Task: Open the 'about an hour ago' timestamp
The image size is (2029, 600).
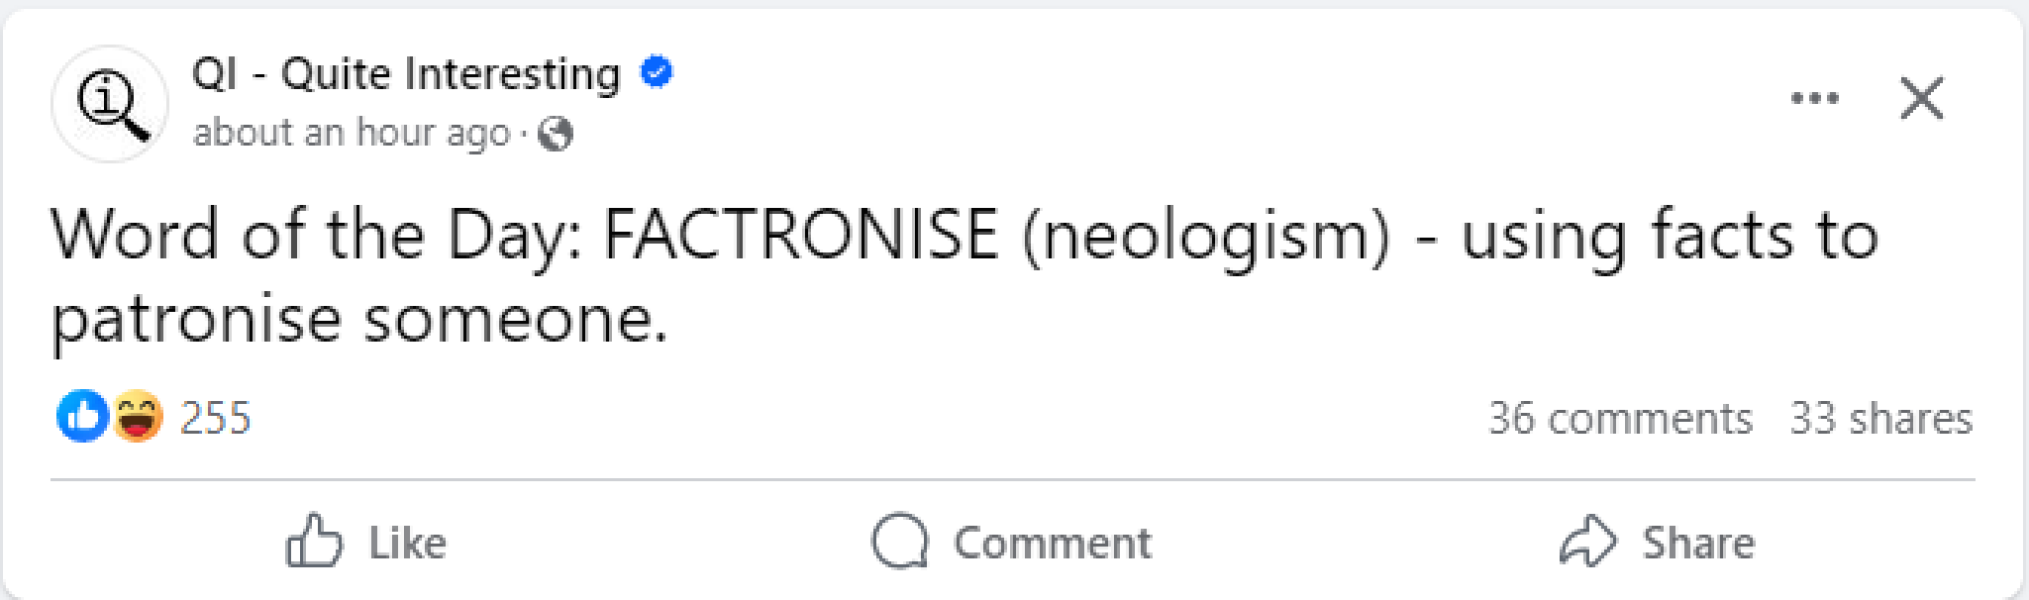Action: click(351, 133)
